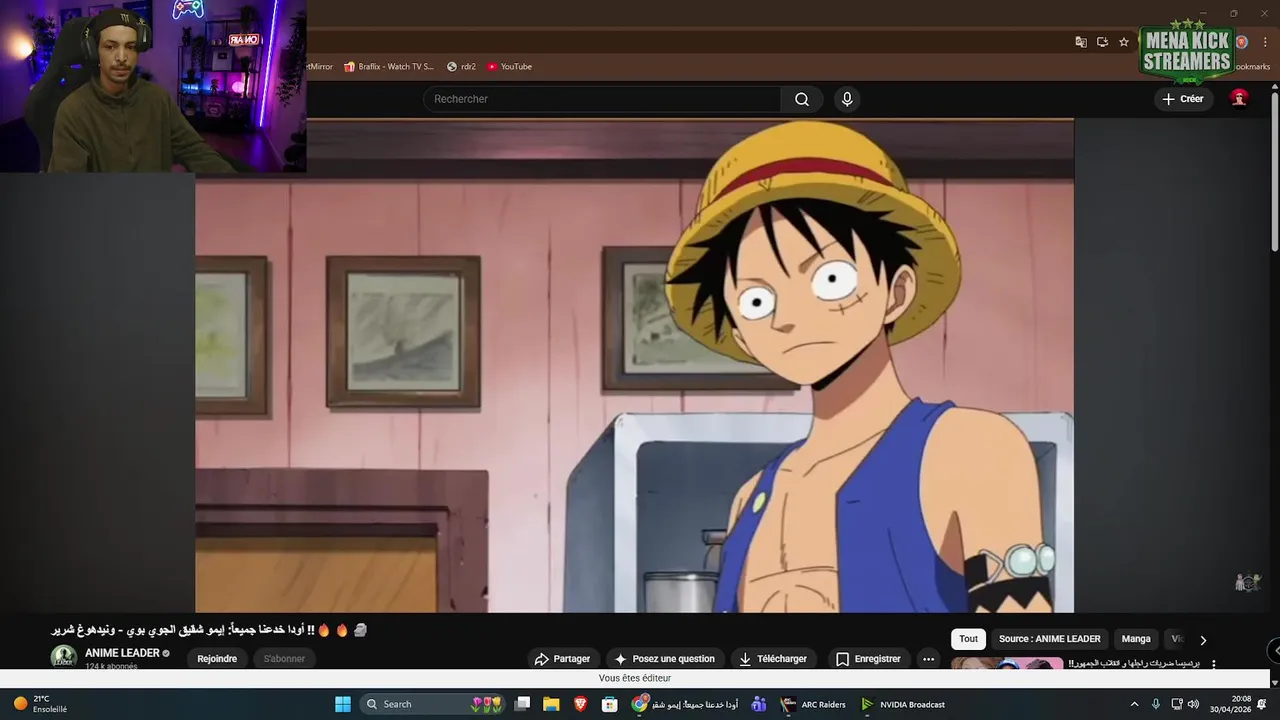
Task: Switch to ARC Raiders on the taskbar
Action: [x=813, y=704]
